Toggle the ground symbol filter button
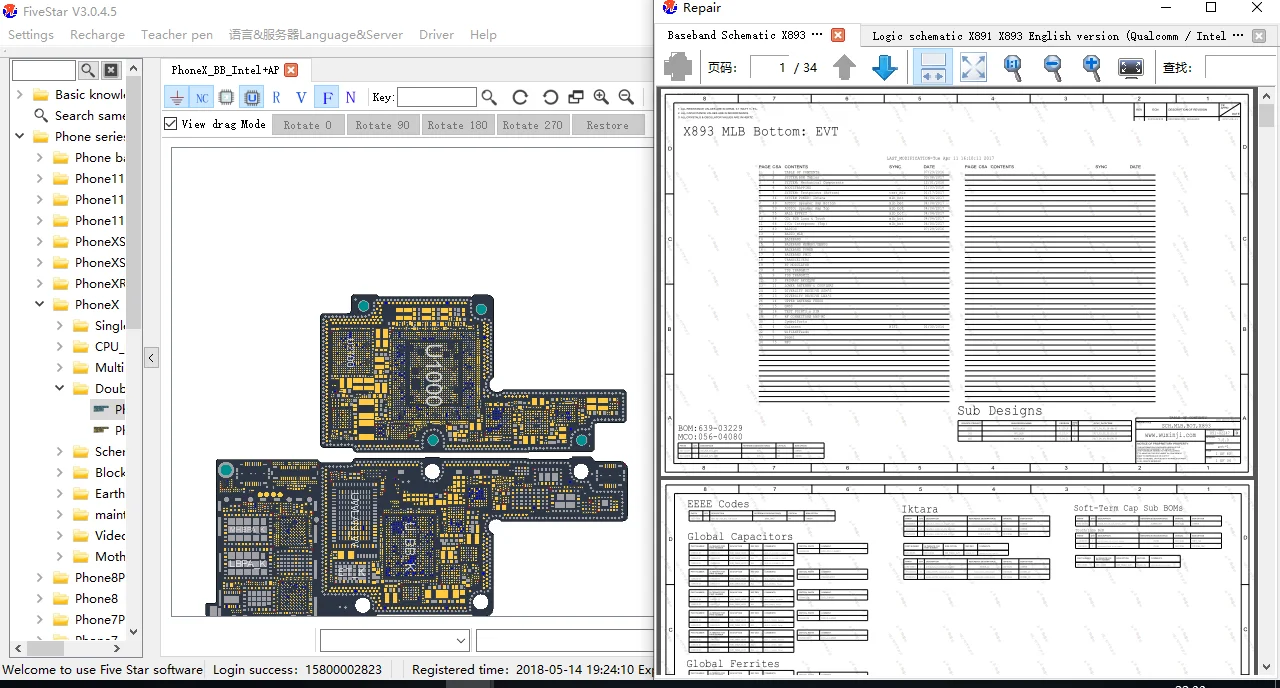The image size is (1280, 688). pyautogui.click(x=177, y=97)
